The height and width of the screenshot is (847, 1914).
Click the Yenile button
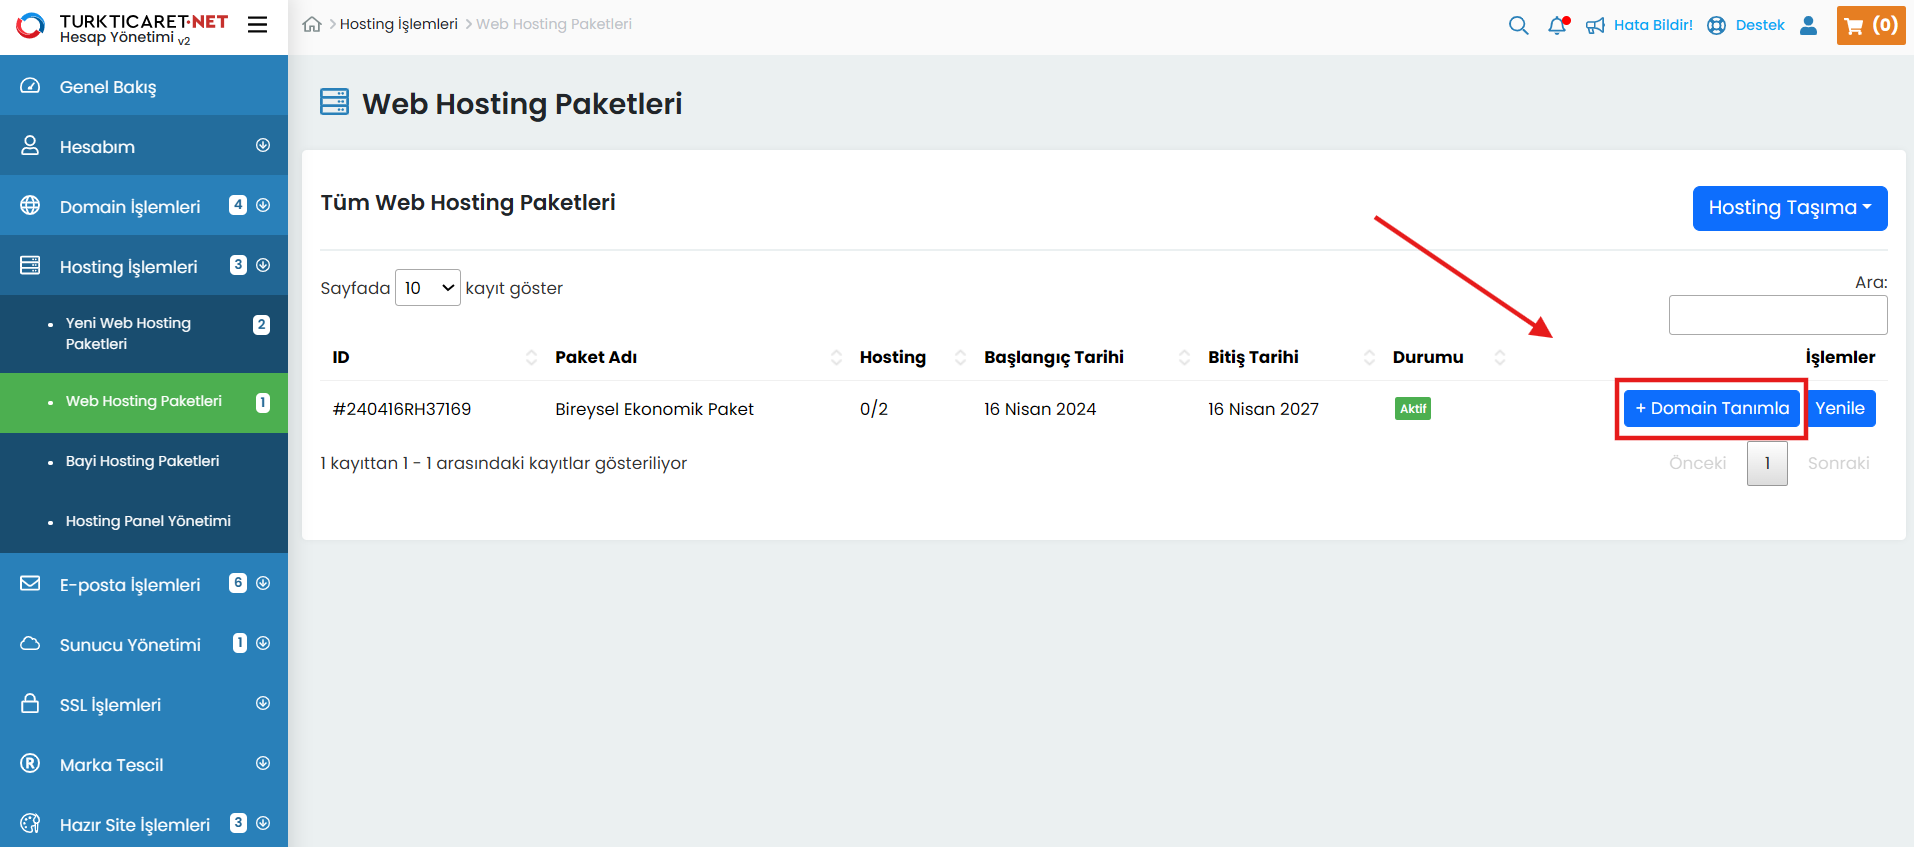click(x=1840, y=408)
